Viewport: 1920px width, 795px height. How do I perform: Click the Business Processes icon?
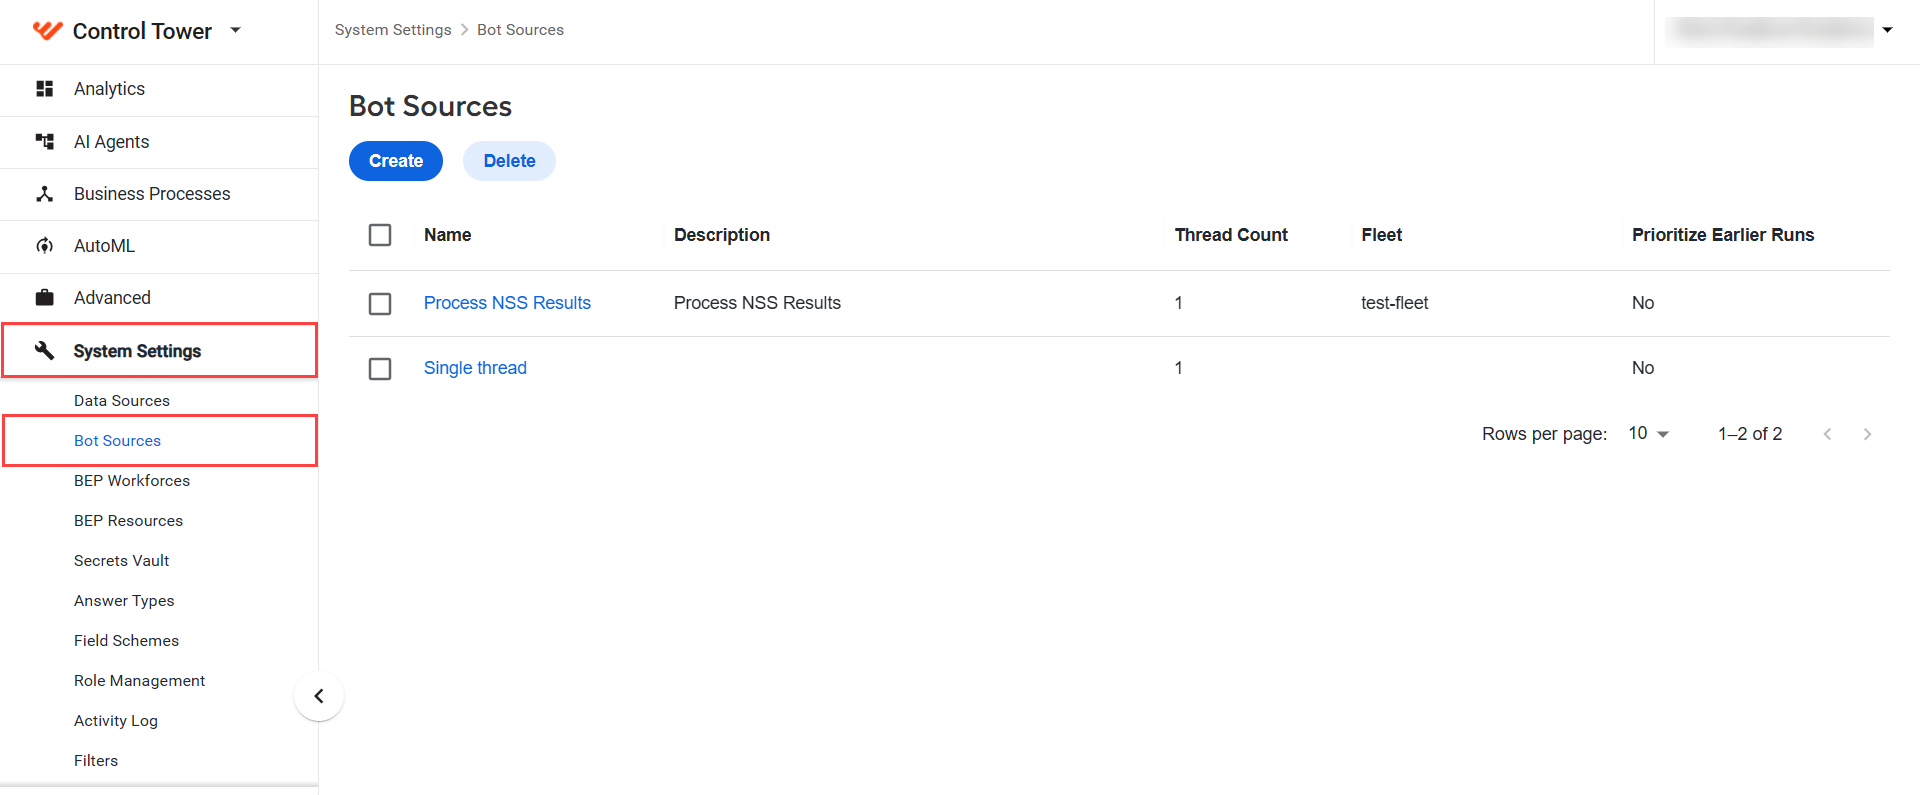click(45, 194)
